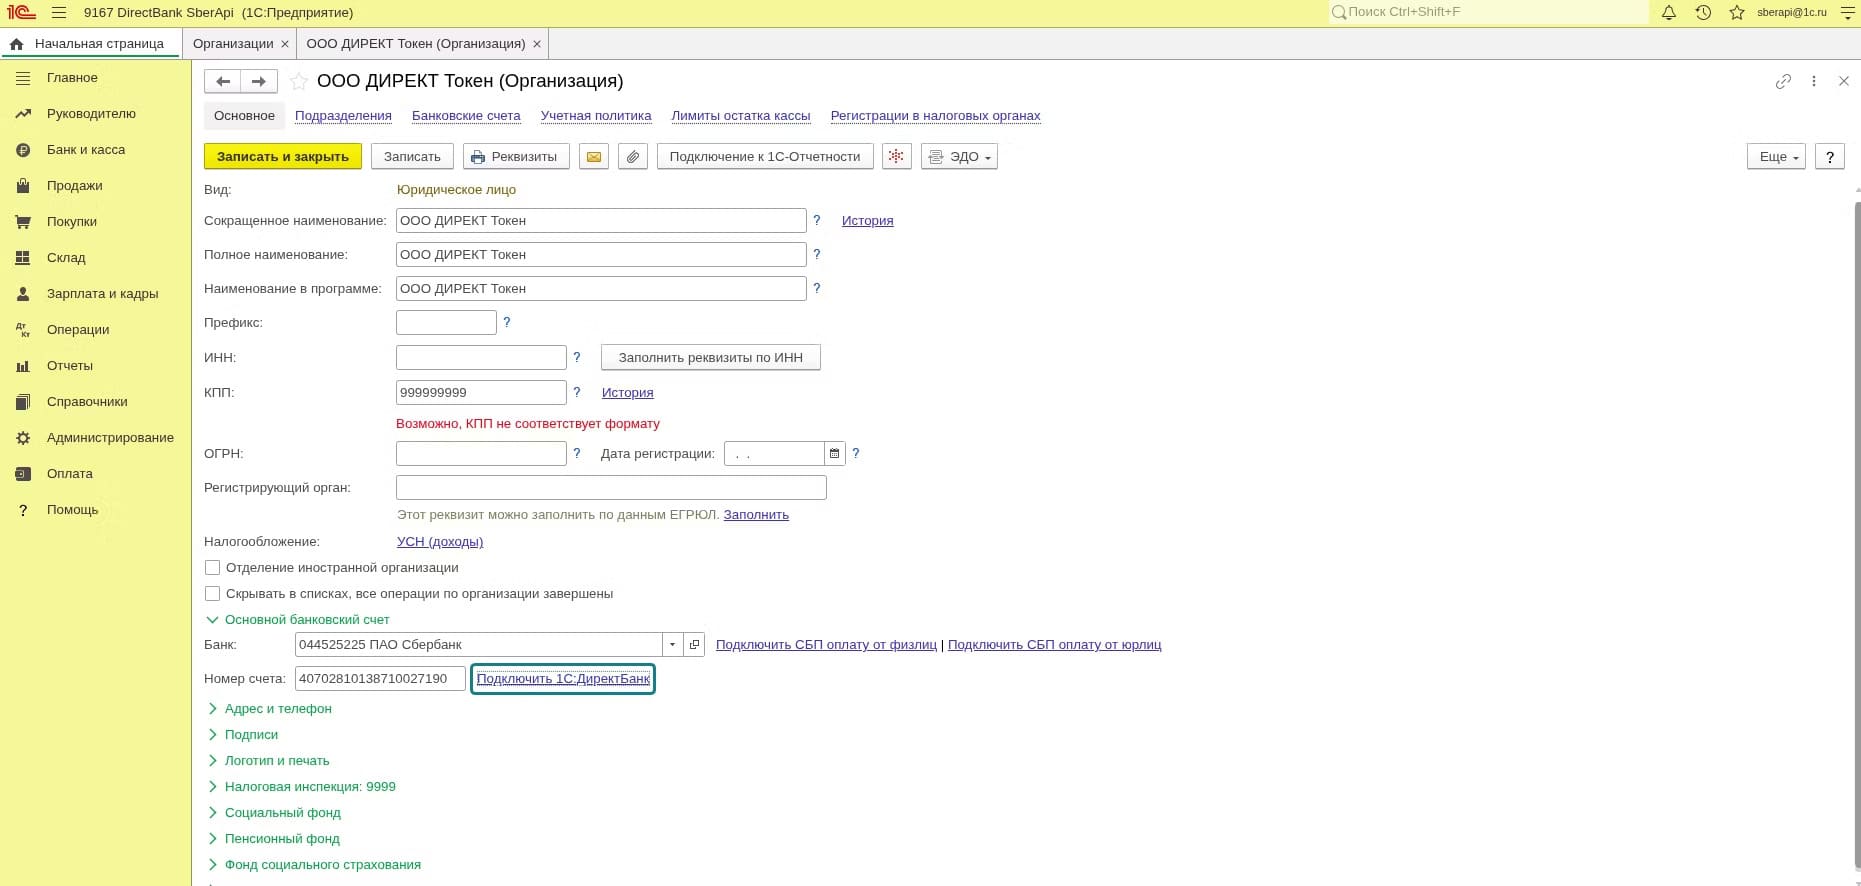Open notifications bell icon
The height and width of the screenshot is (886, 1861).
(x=1669, y=13)
